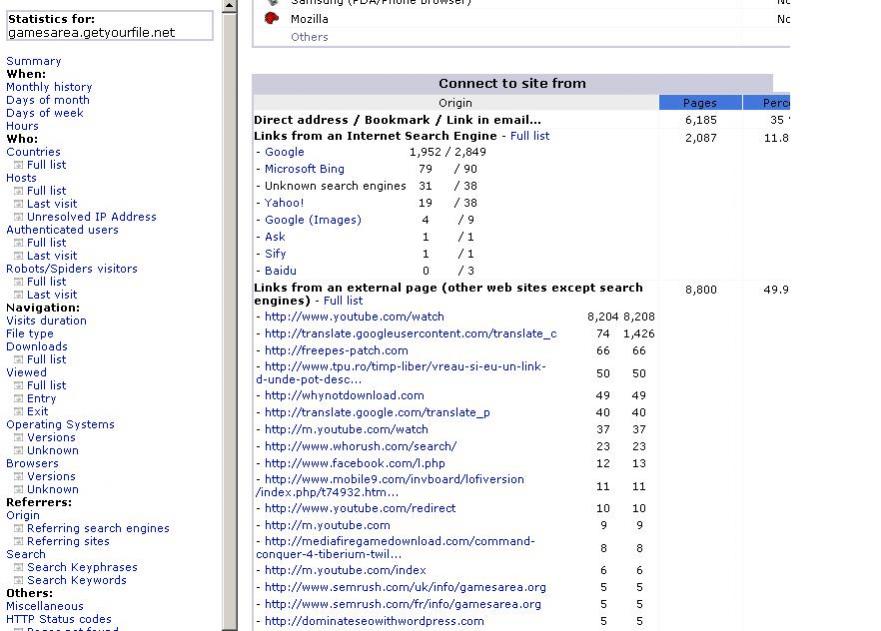The image size is (881, 631).
Task: Go to Origin under Referrers
Action: point(23,515)
